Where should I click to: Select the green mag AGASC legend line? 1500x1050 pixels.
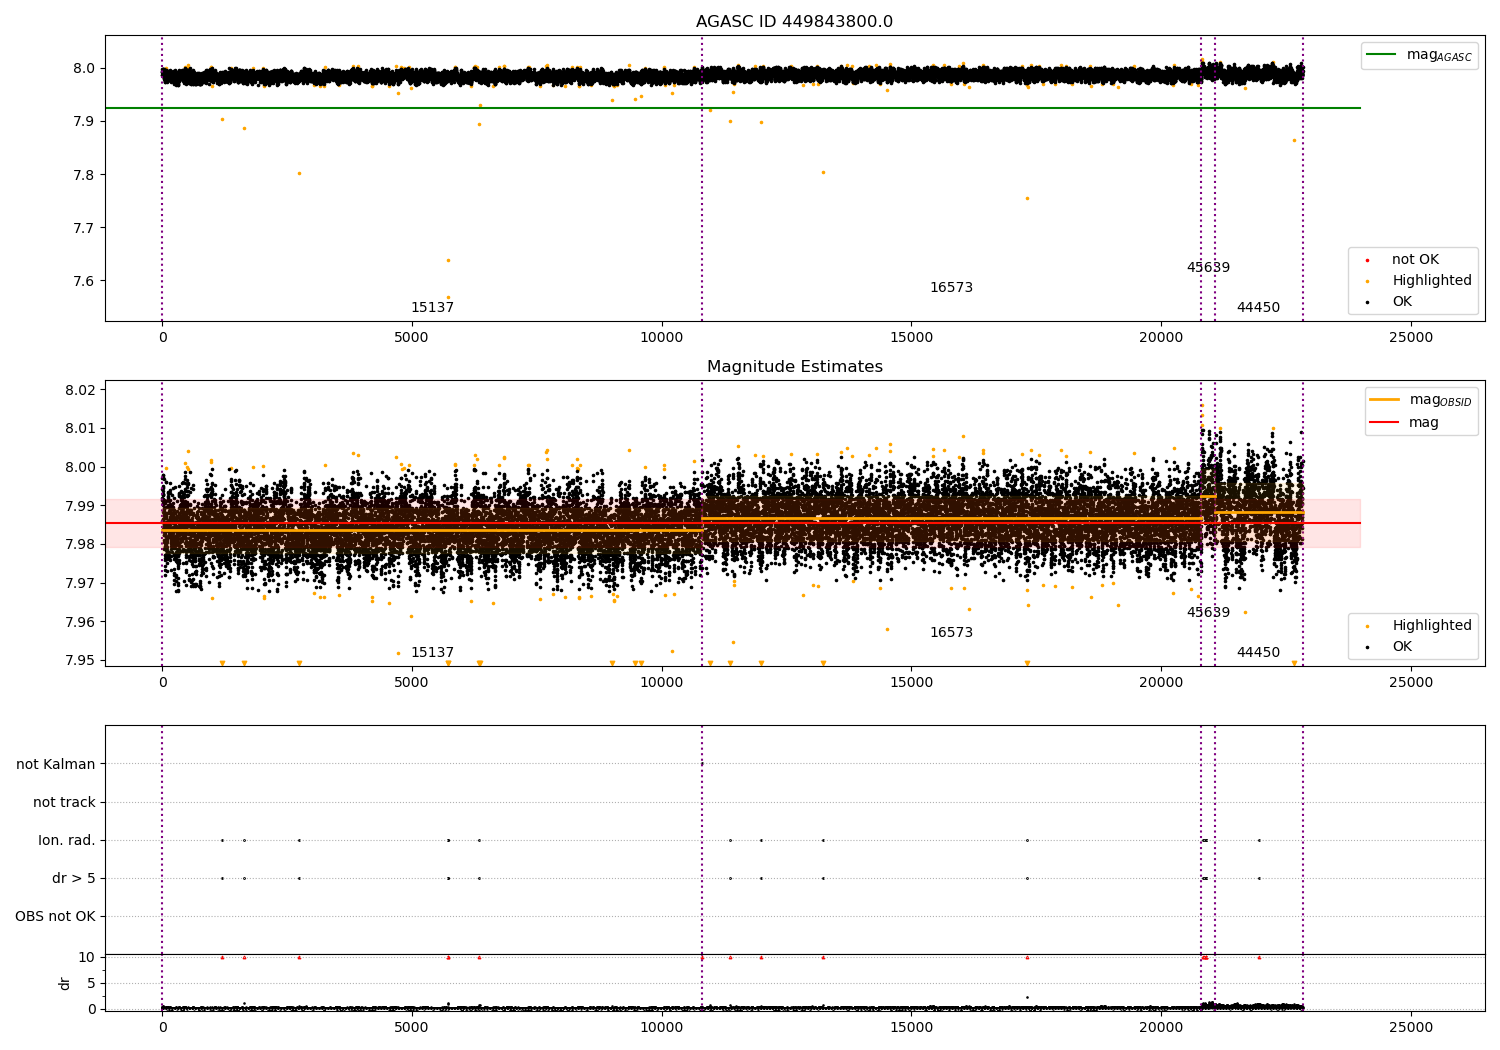tap(1382, 55)
